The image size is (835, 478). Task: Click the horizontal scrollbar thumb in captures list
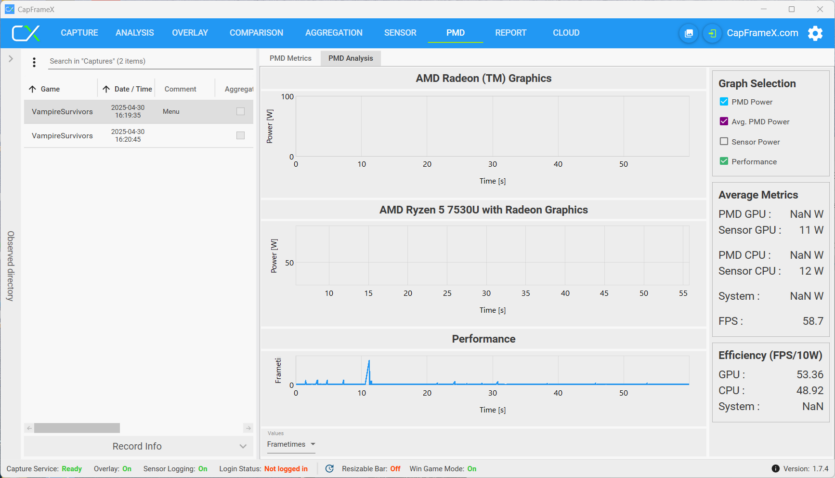click(77, 428)
